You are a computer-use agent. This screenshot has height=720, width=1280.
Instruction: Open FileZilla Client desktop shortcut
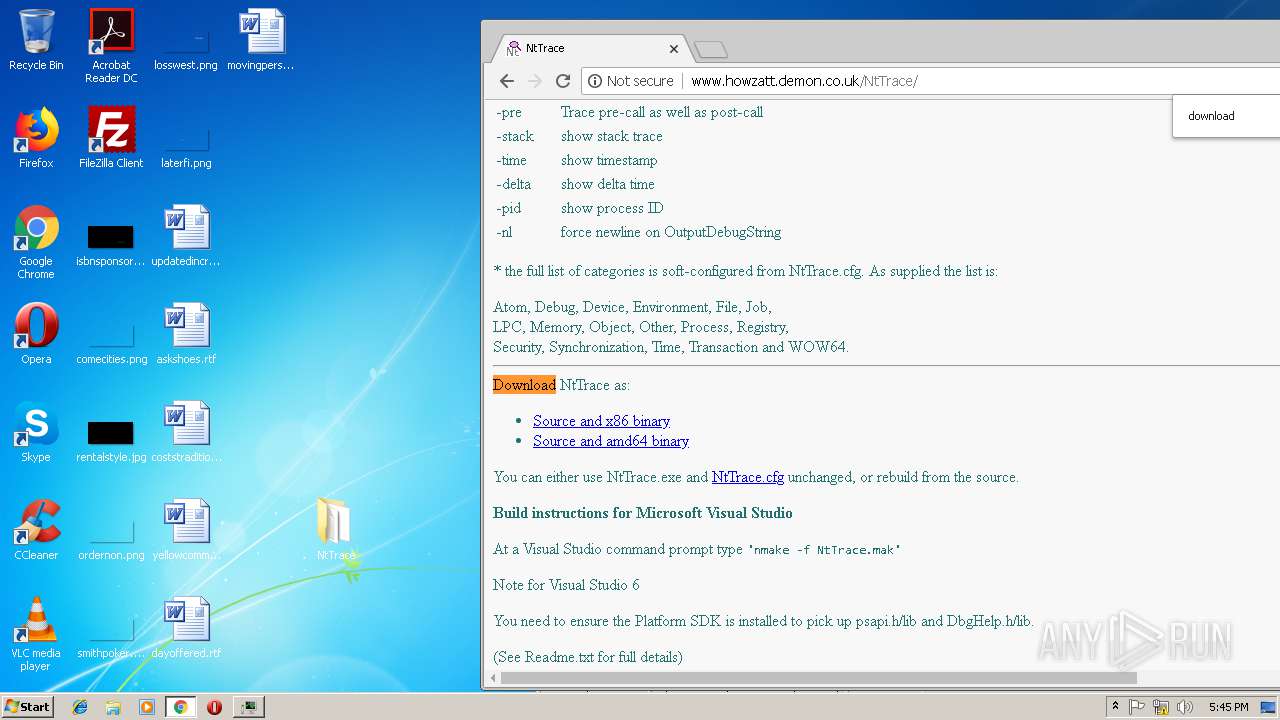pos(111,138)
